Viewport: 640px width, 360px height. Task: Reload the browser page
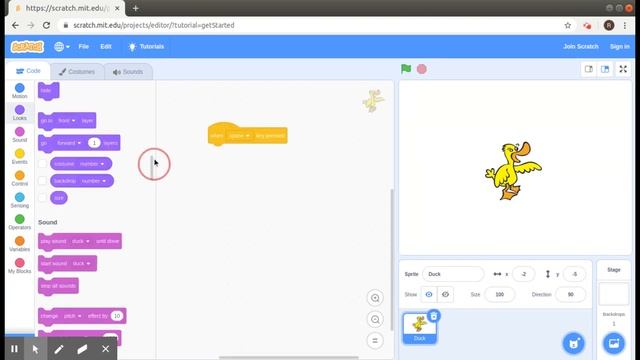[46, 25]
